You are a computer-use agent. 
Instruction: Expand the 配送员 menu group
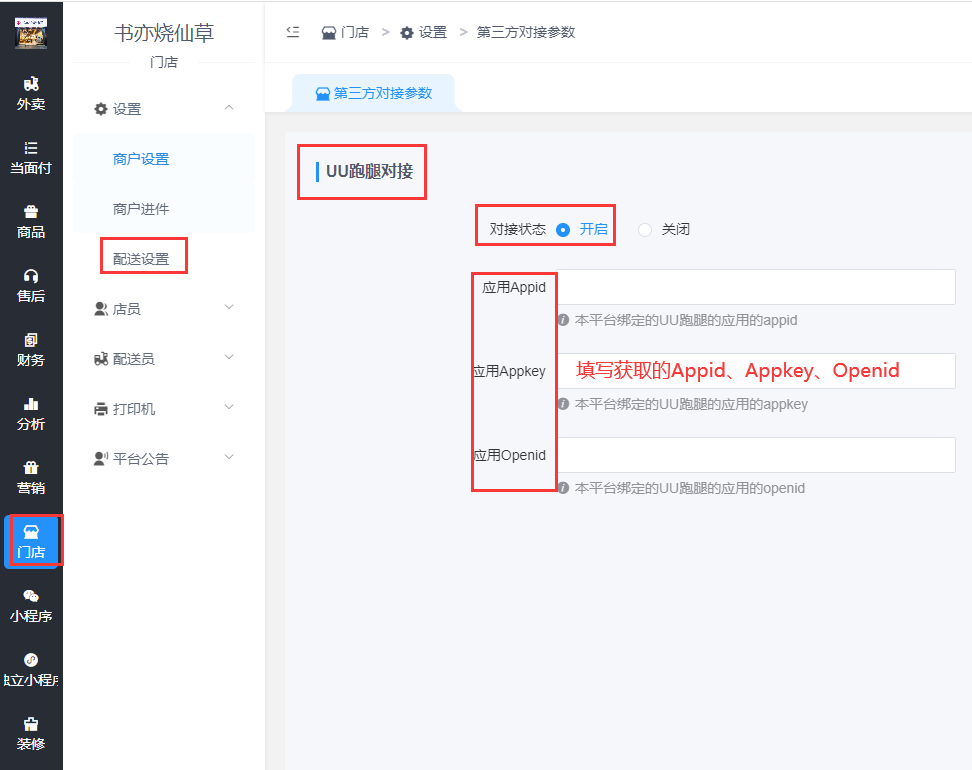pos(164,358)
